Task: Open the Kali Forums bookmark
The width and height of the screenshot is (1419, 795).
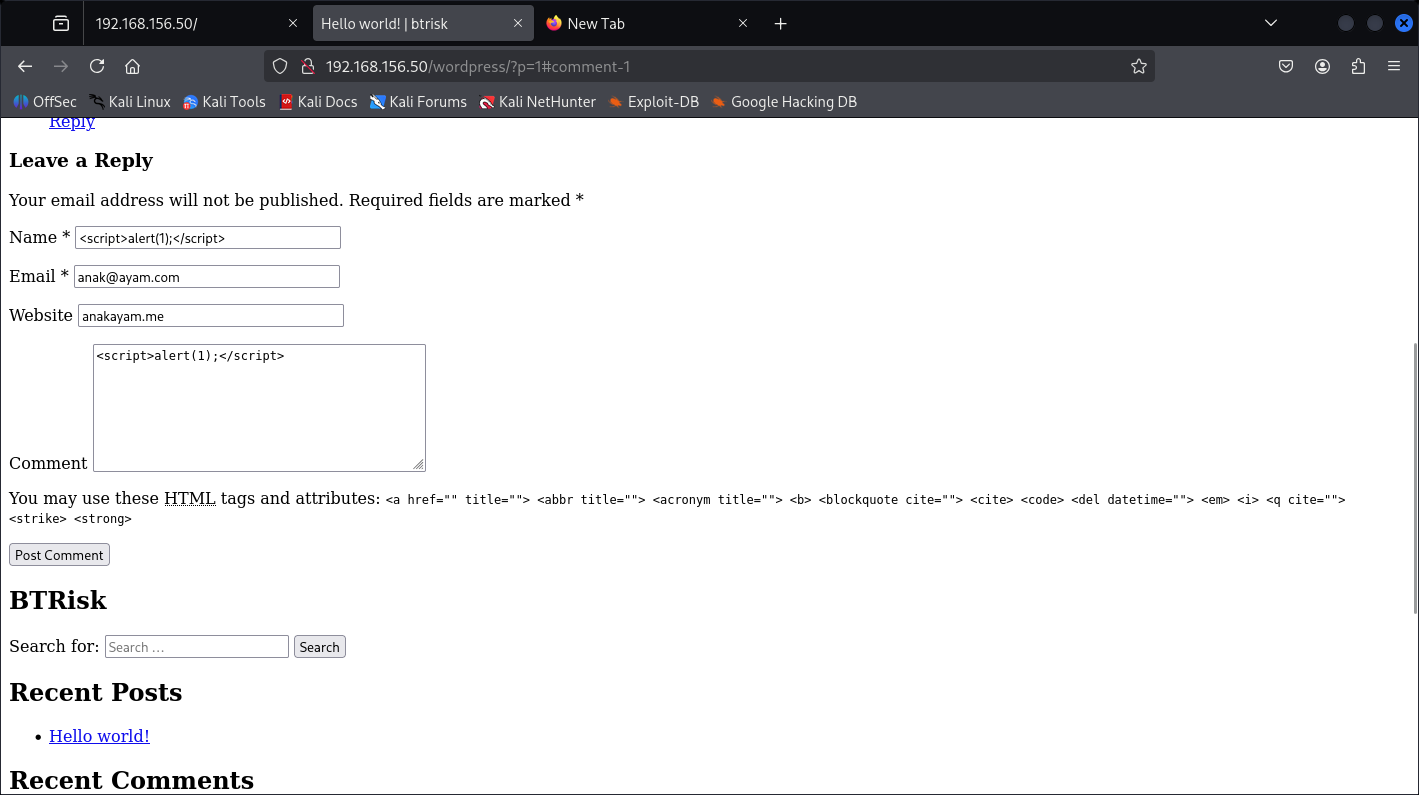Action: (418, 102)
